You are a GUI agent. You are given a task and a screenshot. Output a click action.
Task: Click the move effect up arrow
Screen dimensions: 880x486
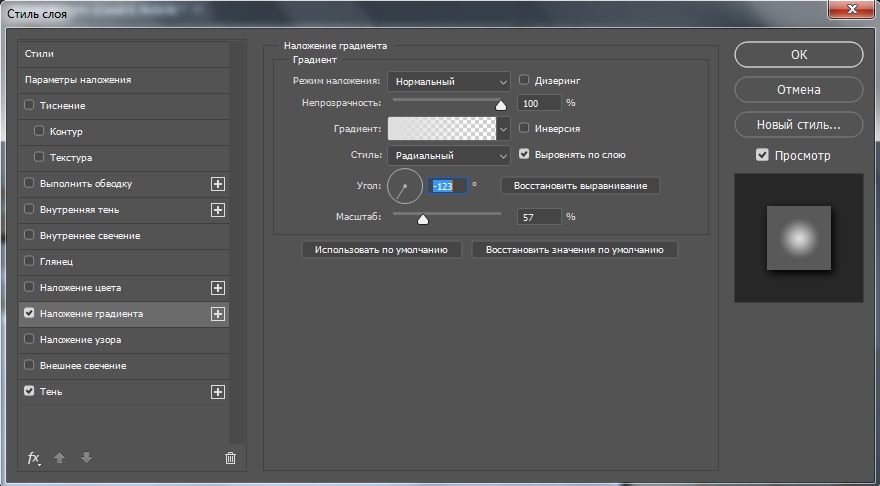[x=59, y=458]
